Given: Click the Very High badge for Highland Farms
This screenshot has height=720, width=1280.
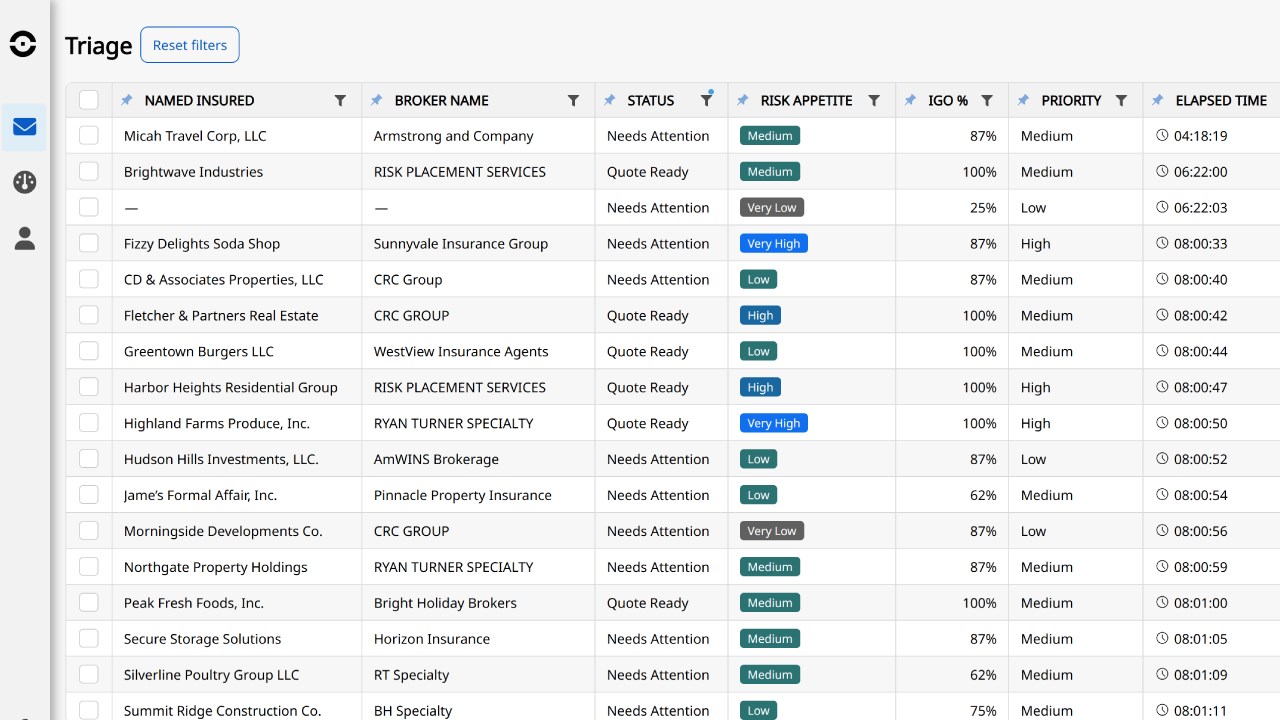Looking at the screenshot, I should point(774,423).
